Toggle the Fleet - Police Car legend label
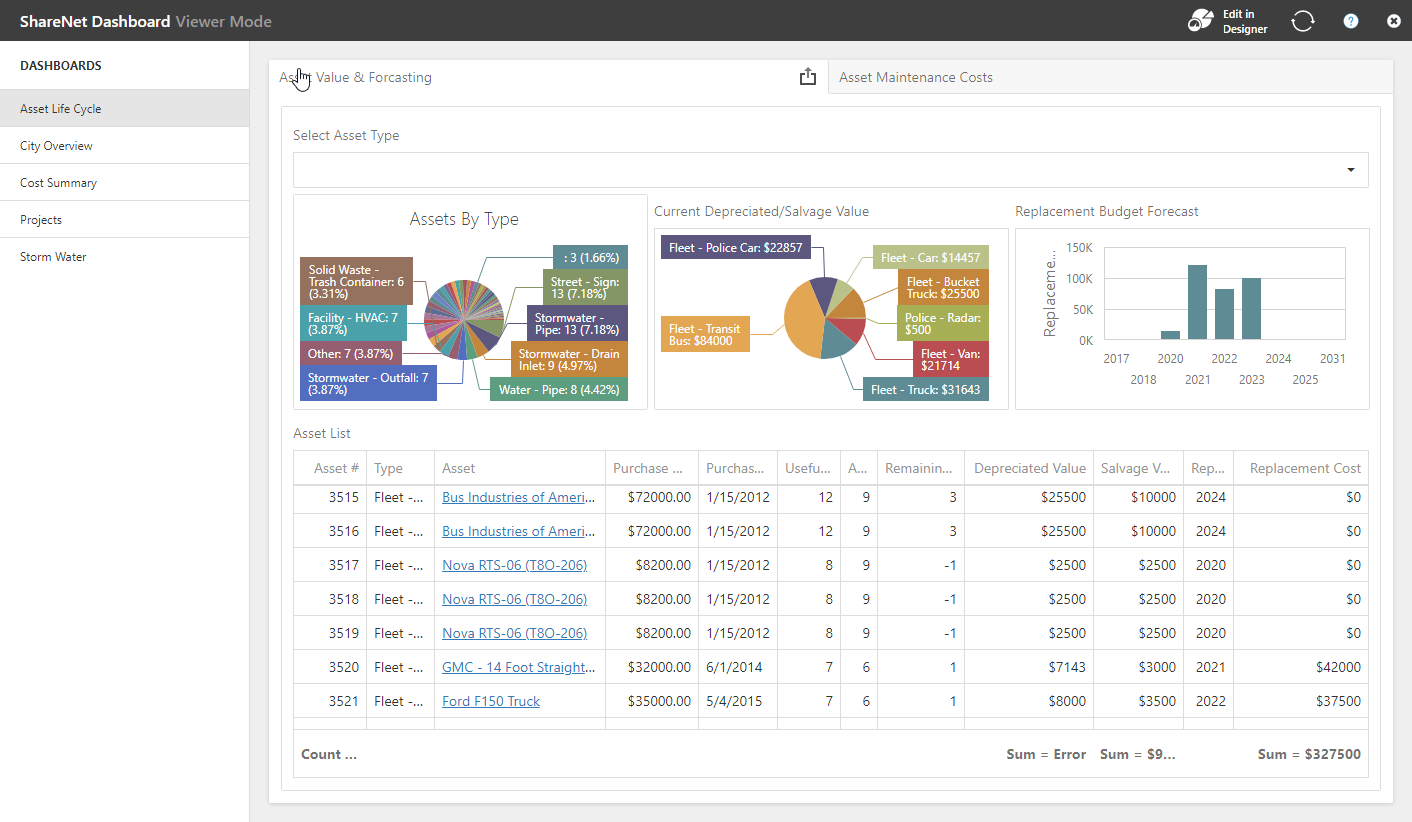Image resolution: width=1412 pixels, height=822 pixels. pos(736,246)
